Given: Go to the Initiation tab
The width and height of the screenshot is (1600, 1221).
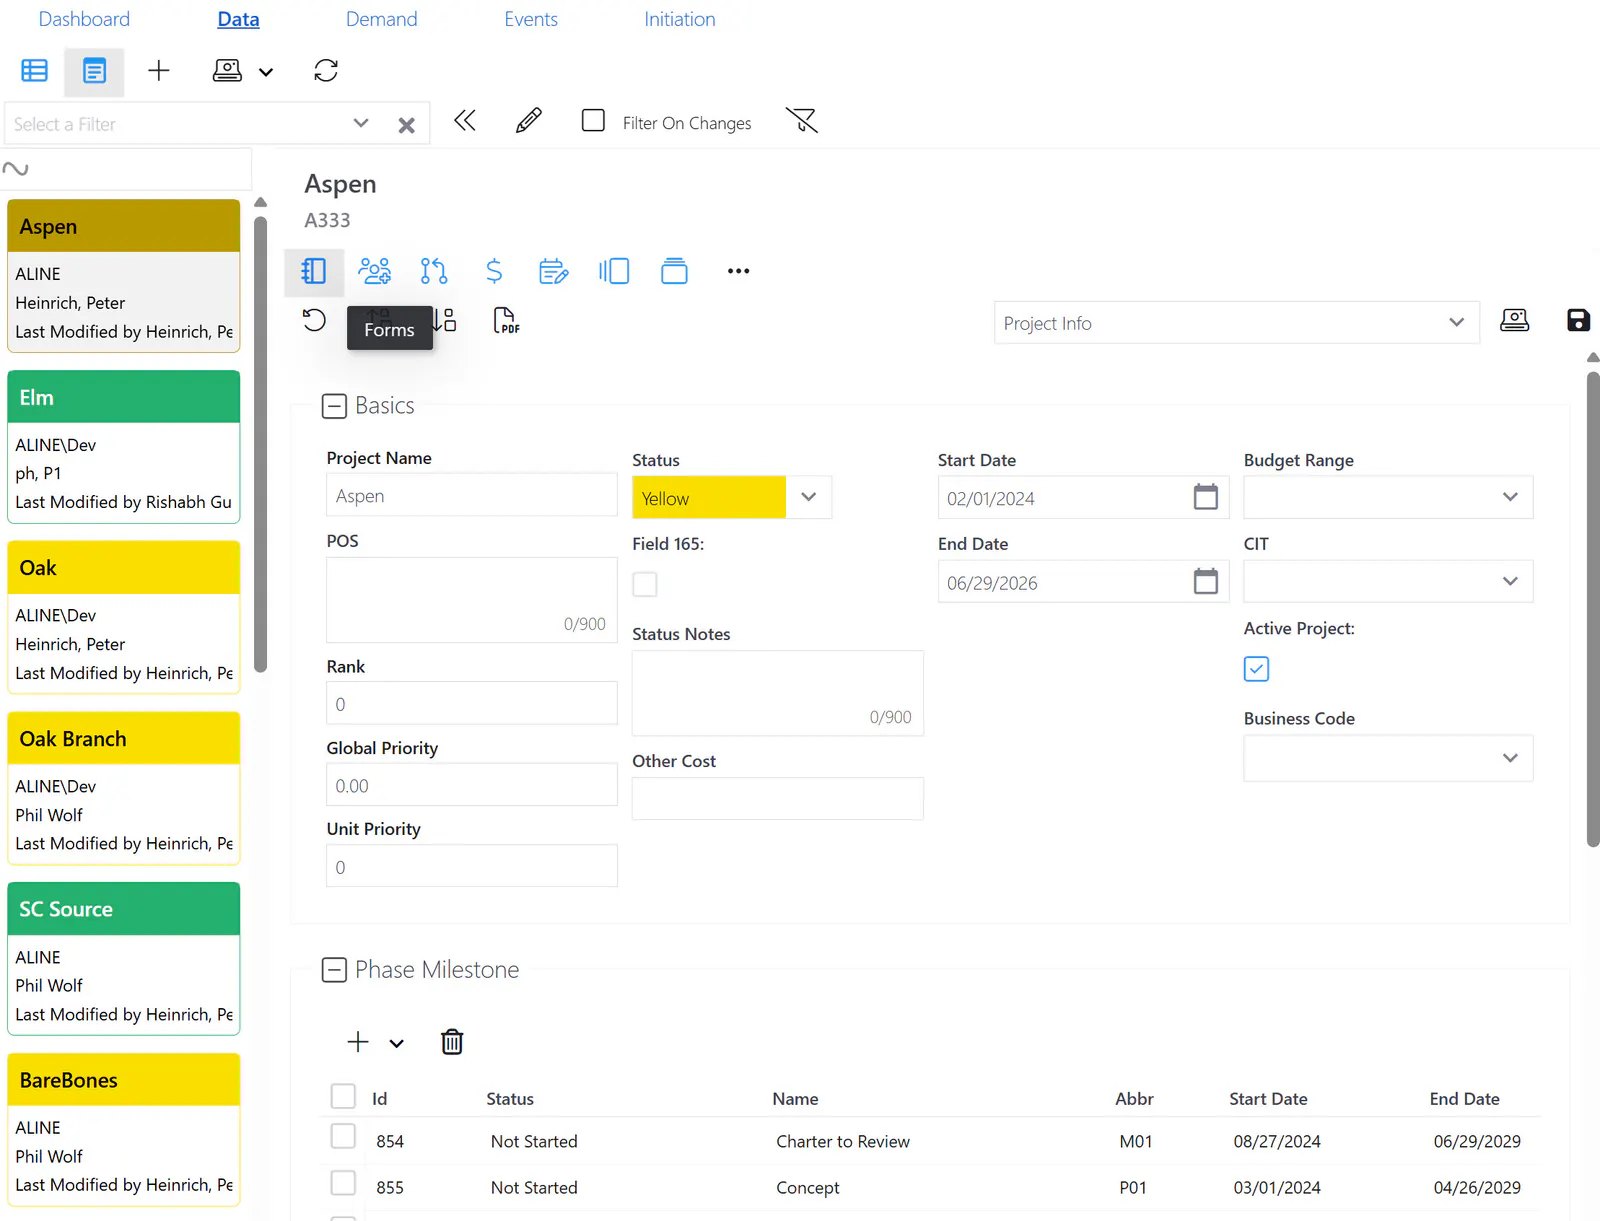Looking at the screenshot, I should coord(680,19).
